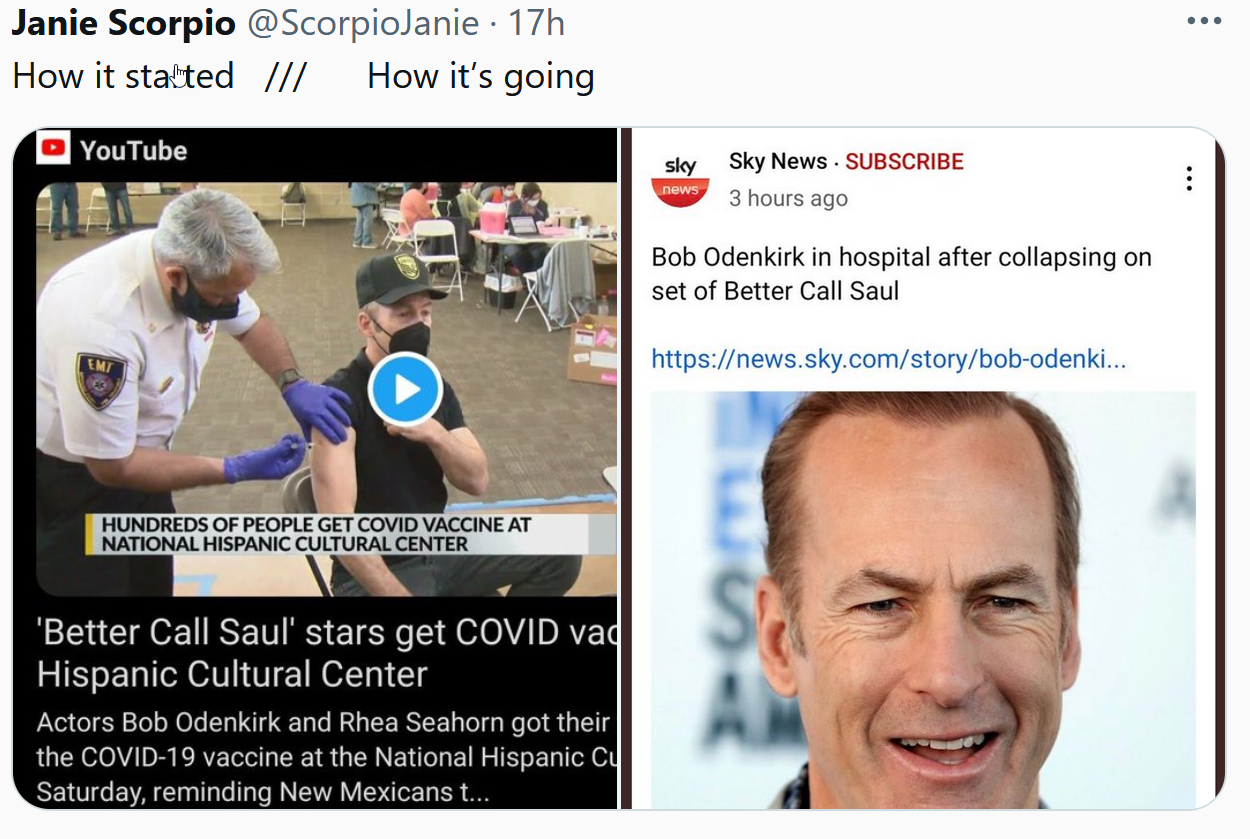Open the tweet's 17h timestamp

tap(536, 23)
